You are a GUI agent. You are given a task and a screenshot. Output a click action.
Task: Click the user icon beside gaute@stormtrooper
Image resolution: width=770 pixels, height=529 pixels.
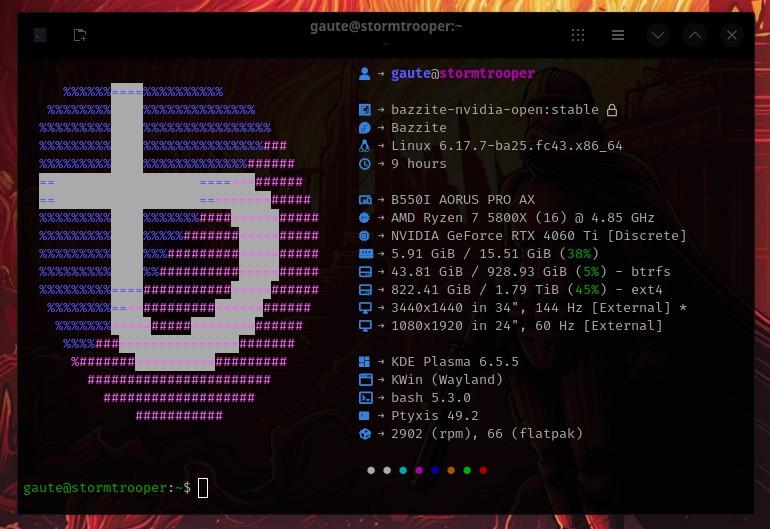pyautogui.click(x=365, y=74)
